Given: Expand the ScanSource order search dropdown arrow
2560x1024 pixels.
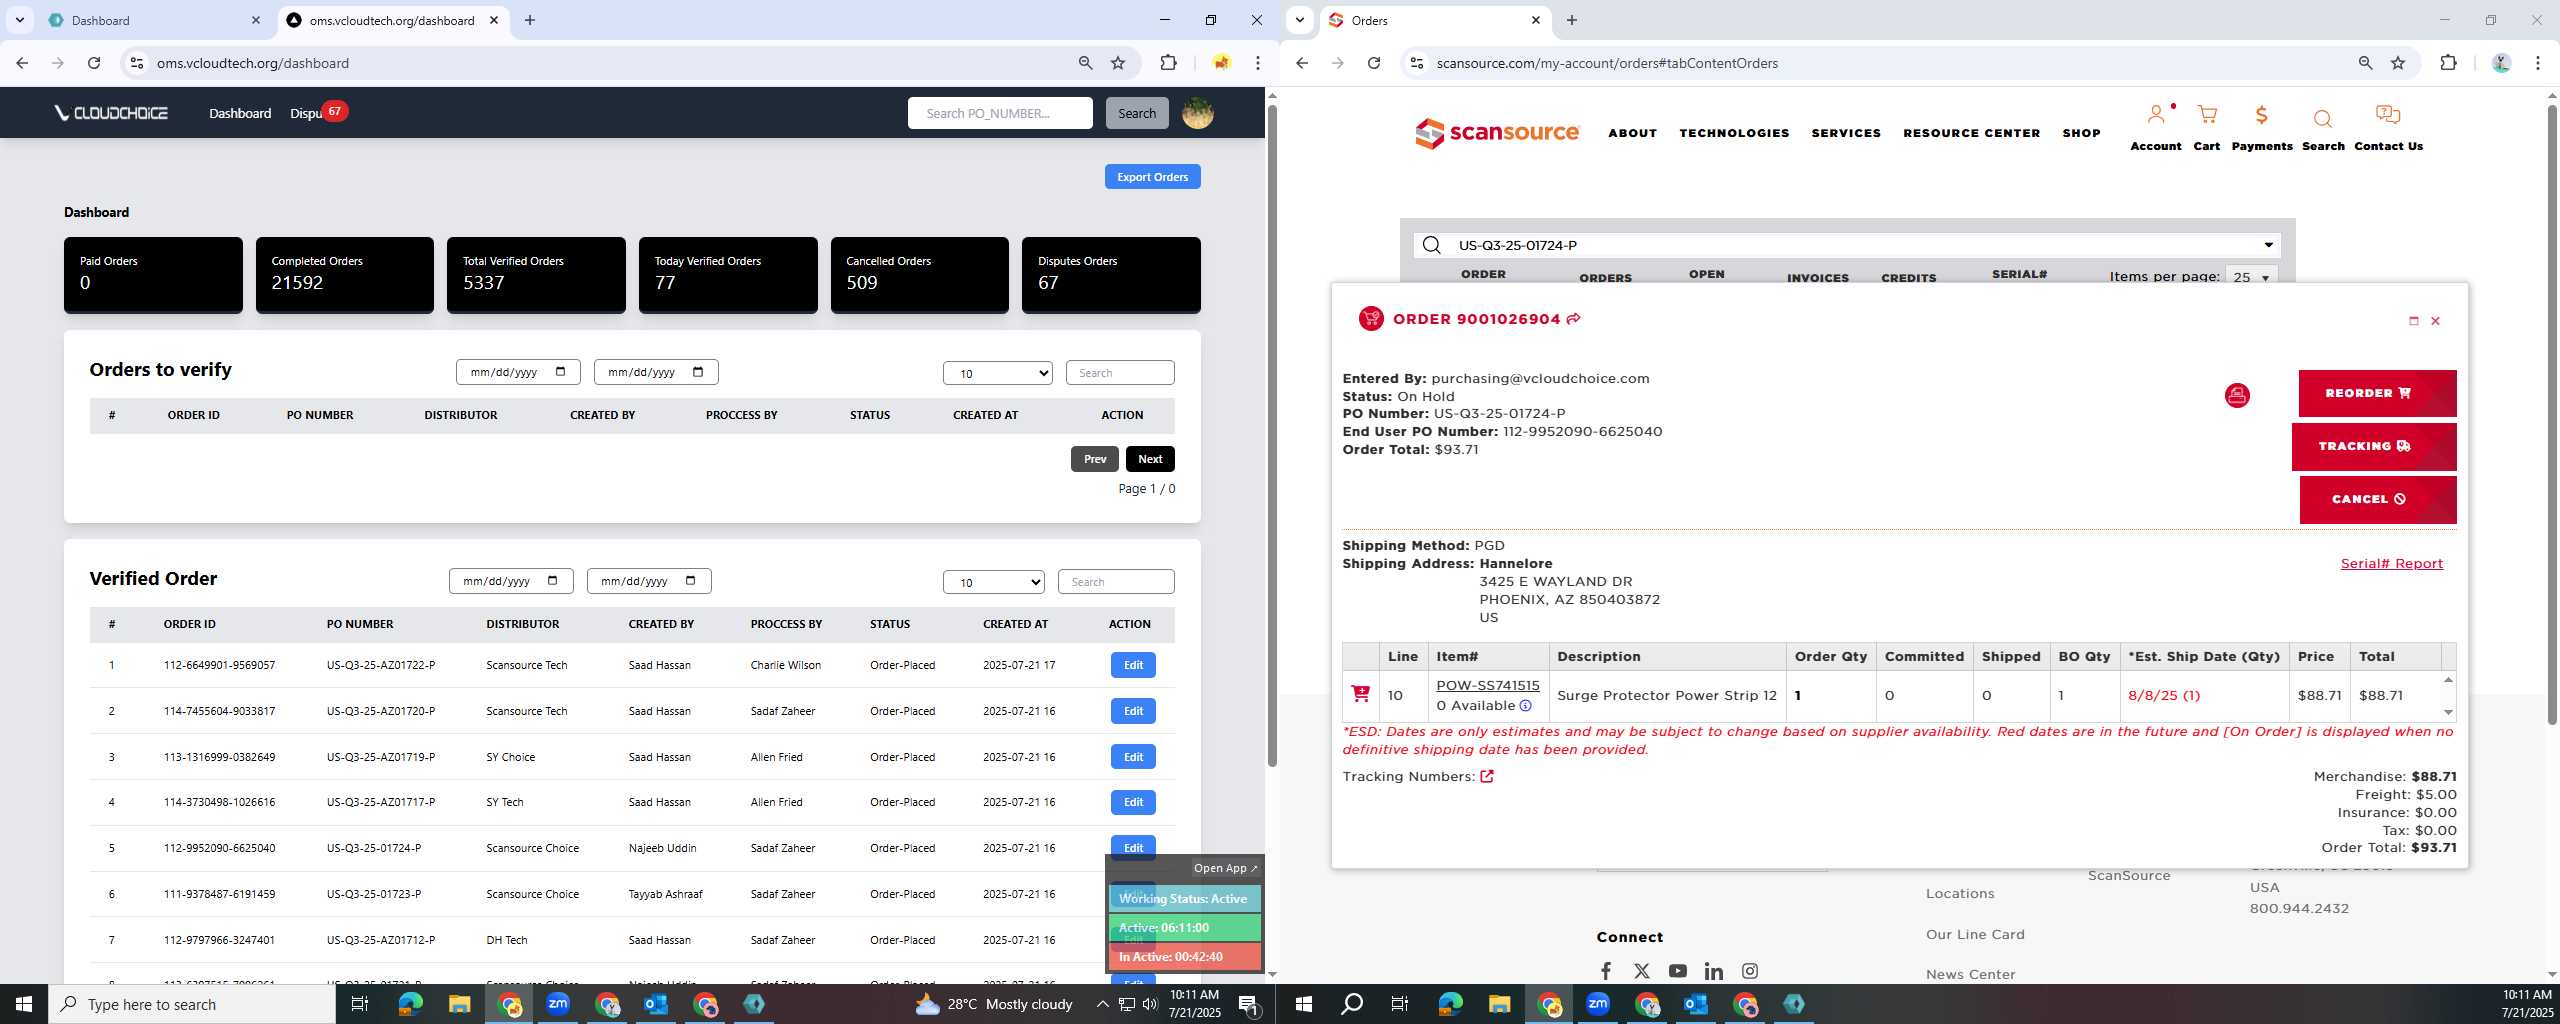Looking at the screenshot, I should (2268, 245).
